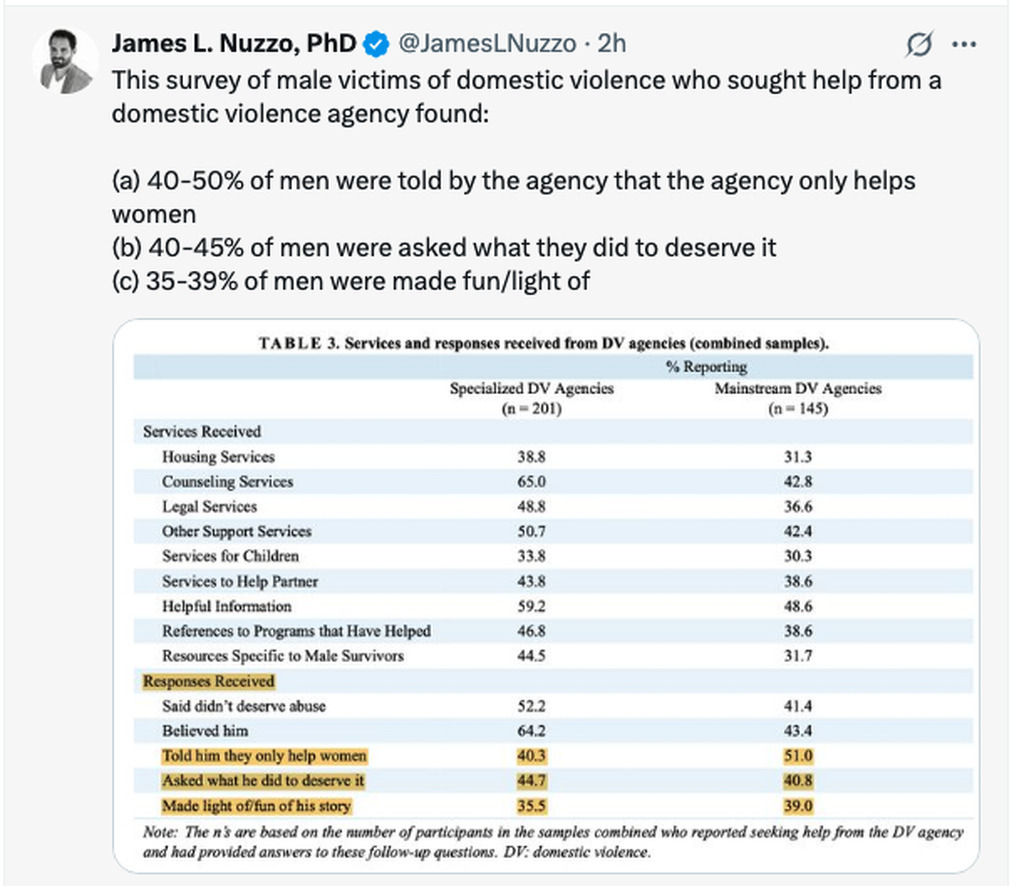Click the highlighted 40.3 value
This screenshot has height=886, width=1024.
click(533, 756)
